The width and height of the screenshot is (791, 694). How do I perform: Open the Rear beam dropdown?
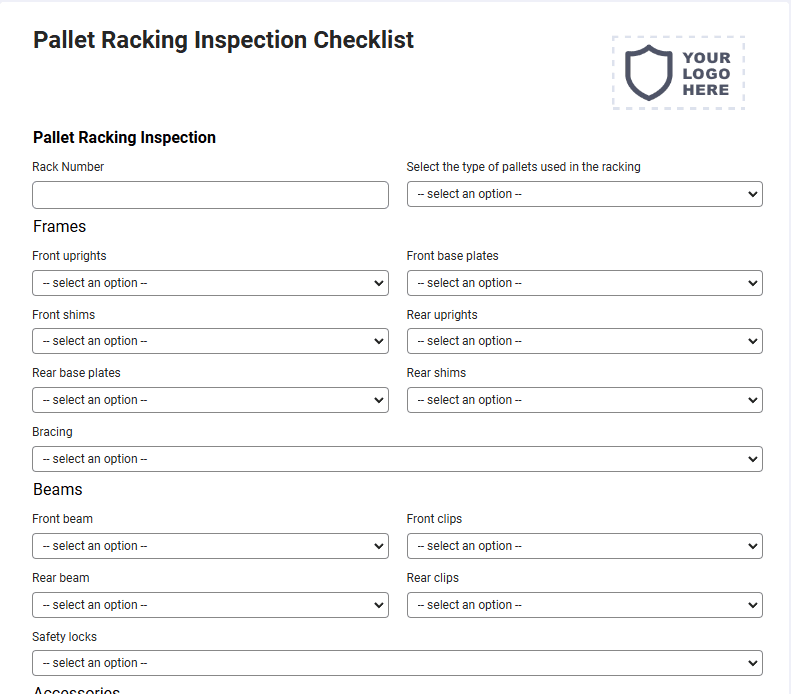[210, 605]
